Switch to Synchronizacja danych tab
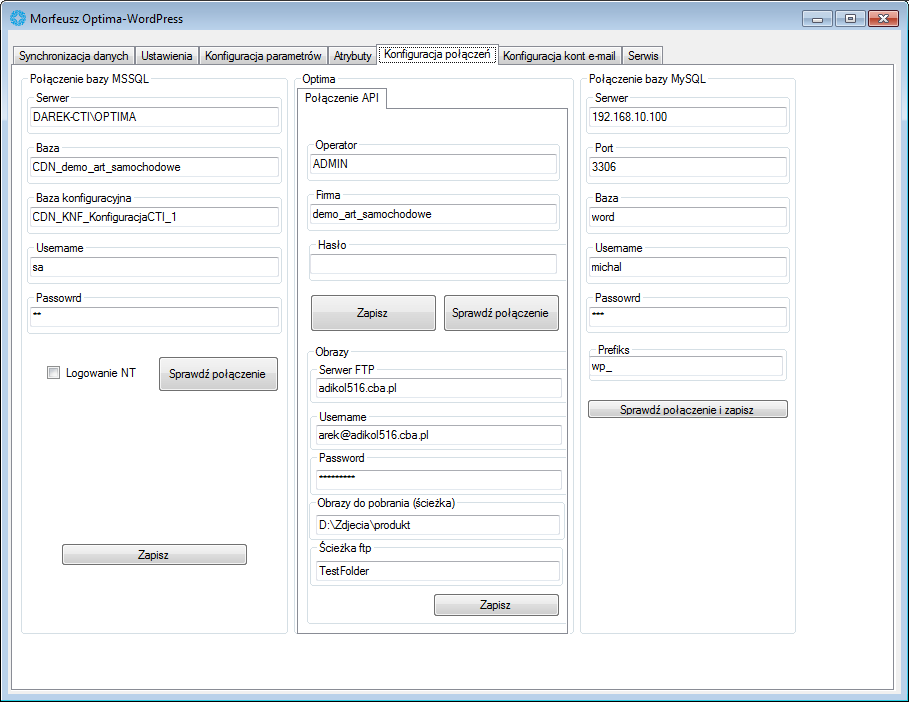909x702 pixels. pos(74,56)
